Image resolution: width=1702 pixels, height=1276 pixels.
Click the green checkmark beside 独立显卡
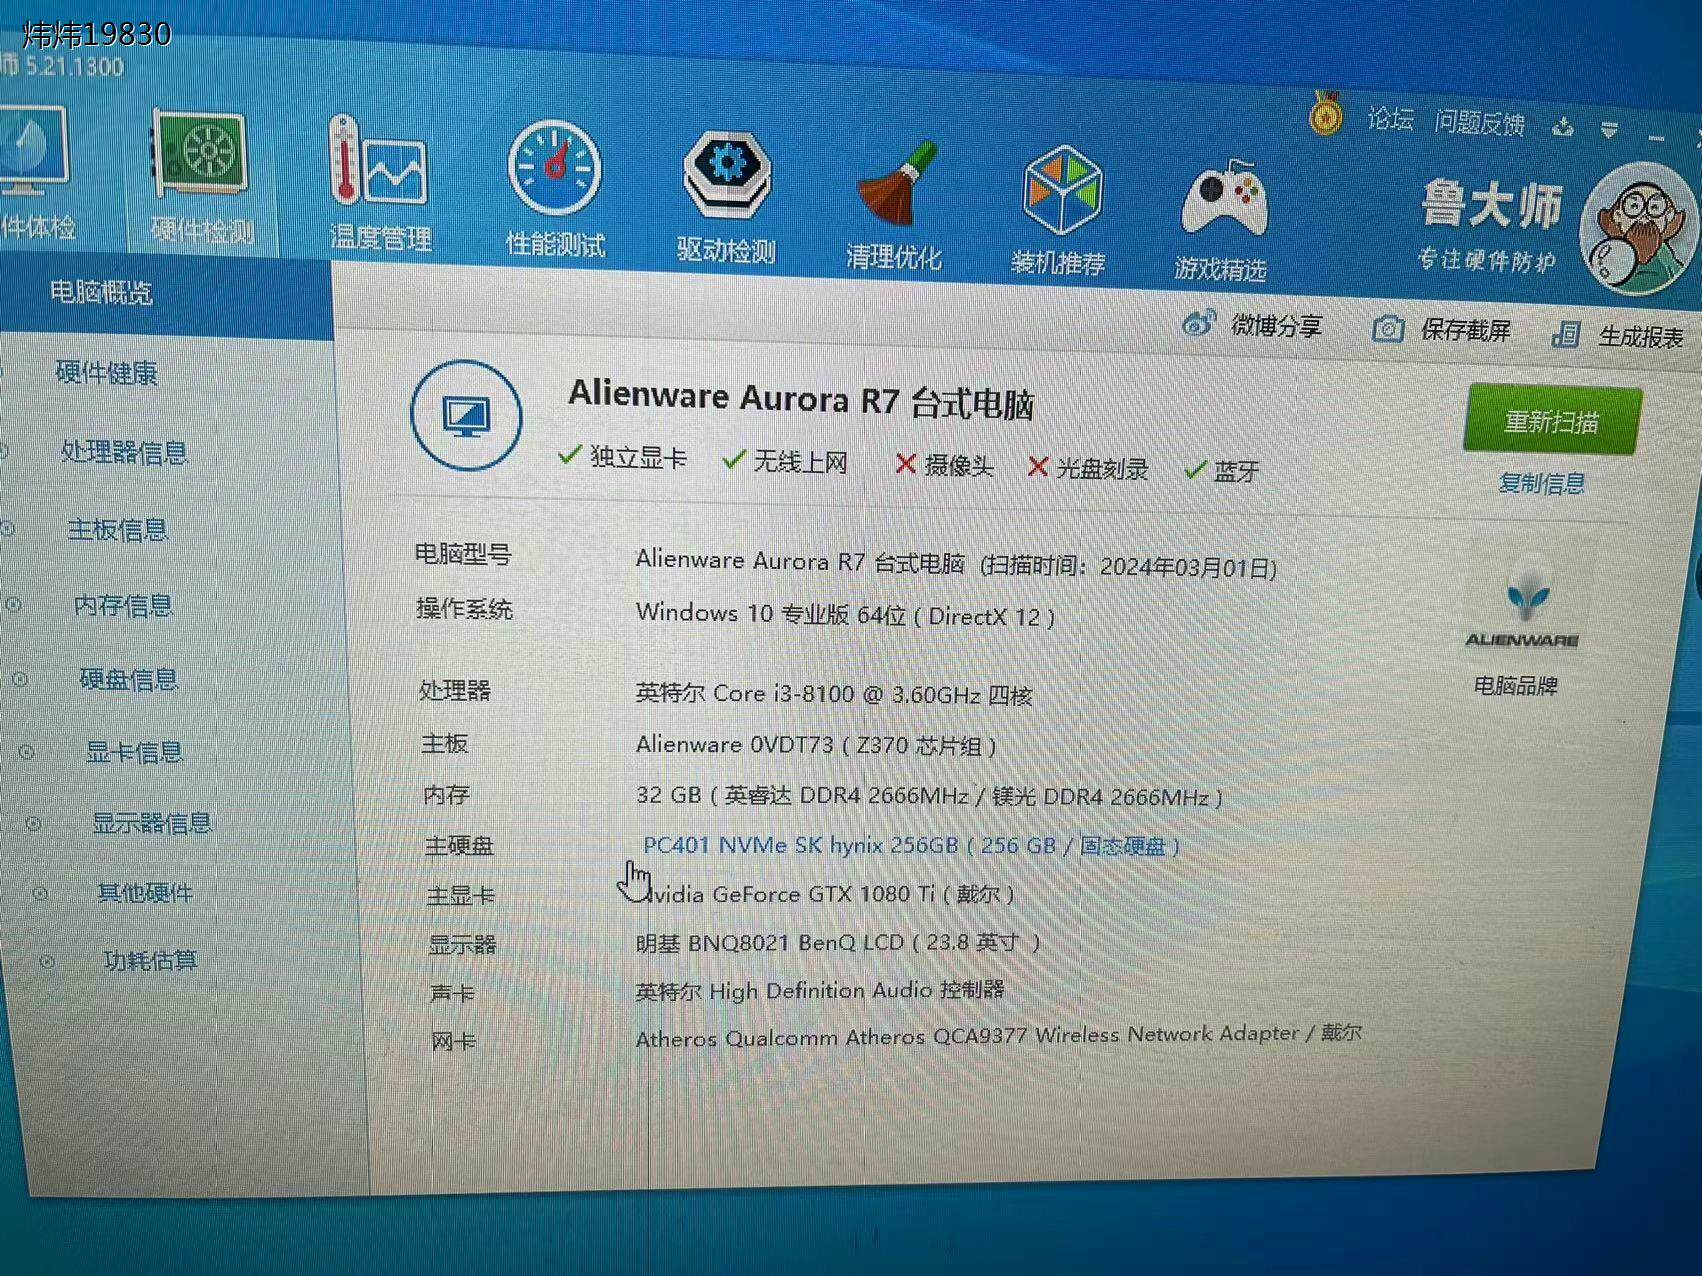coord(571,455)
